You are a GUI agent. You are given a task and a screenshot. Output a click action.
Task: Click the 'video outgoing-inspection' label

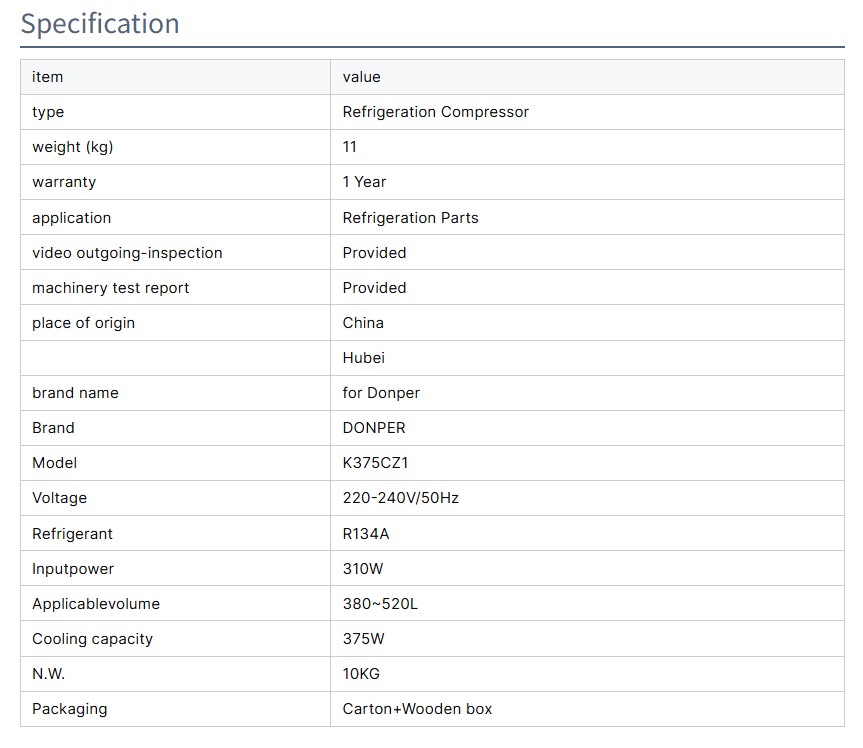click(127, 253)
